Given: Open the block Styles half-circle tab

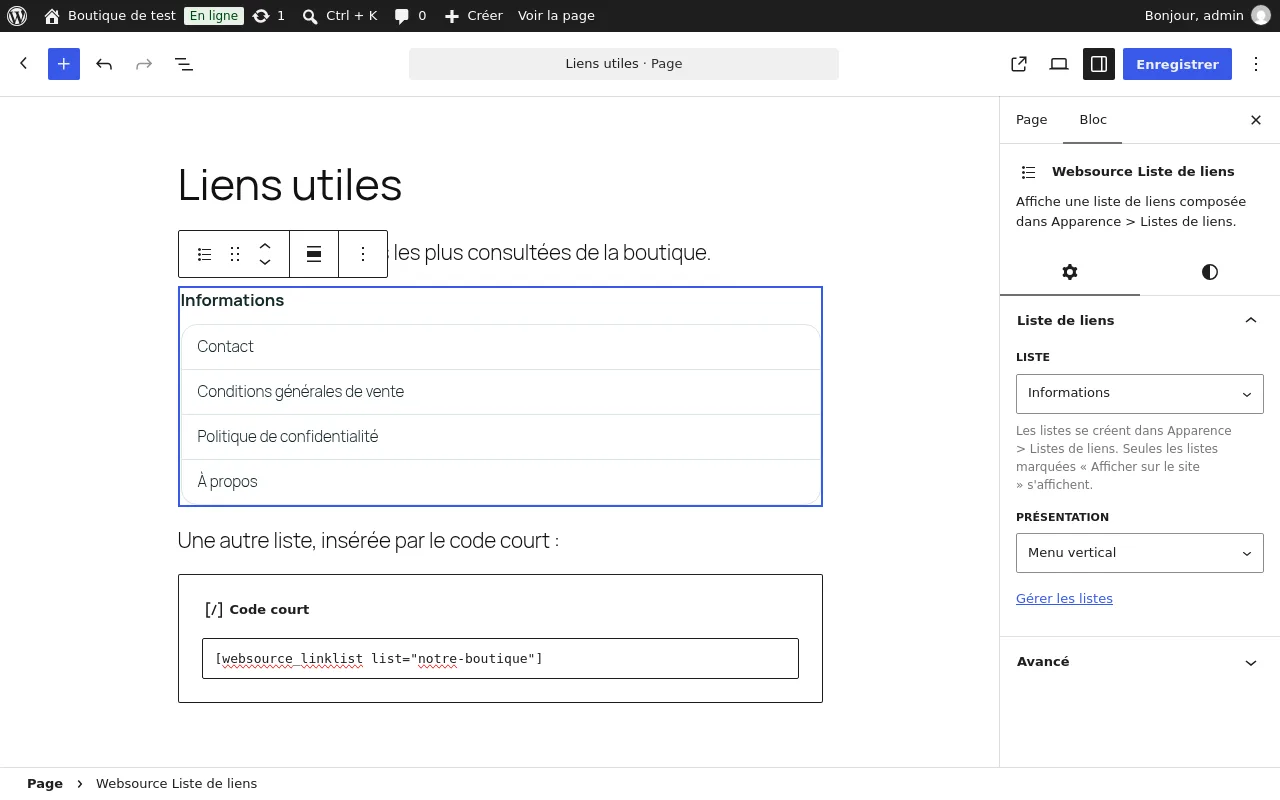Looking at the screenshot, I should coord(1210,272).
